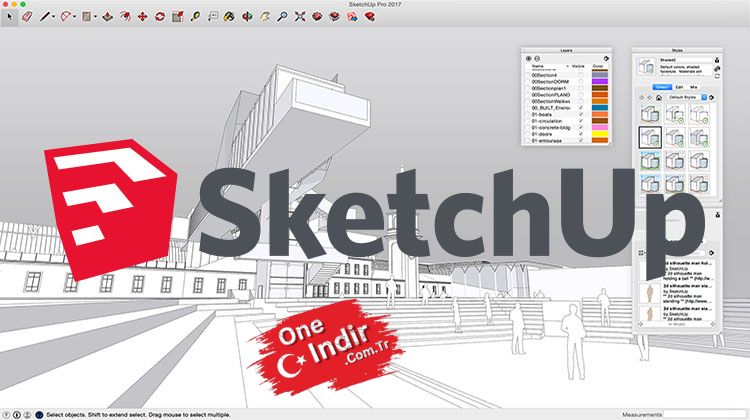Click the update style refresh icon
The width and height of the screenshot is (750, 420).
tap(717, 76)
